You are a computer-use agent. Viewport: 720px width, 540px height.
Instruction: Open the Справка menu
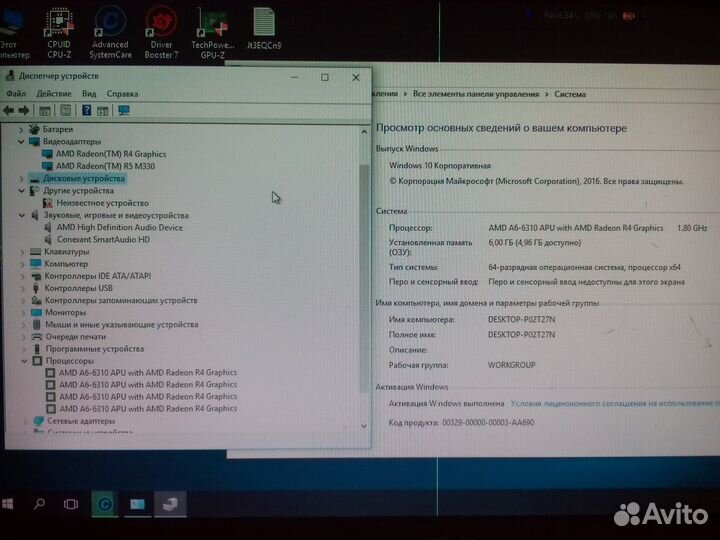pos(122,94)
